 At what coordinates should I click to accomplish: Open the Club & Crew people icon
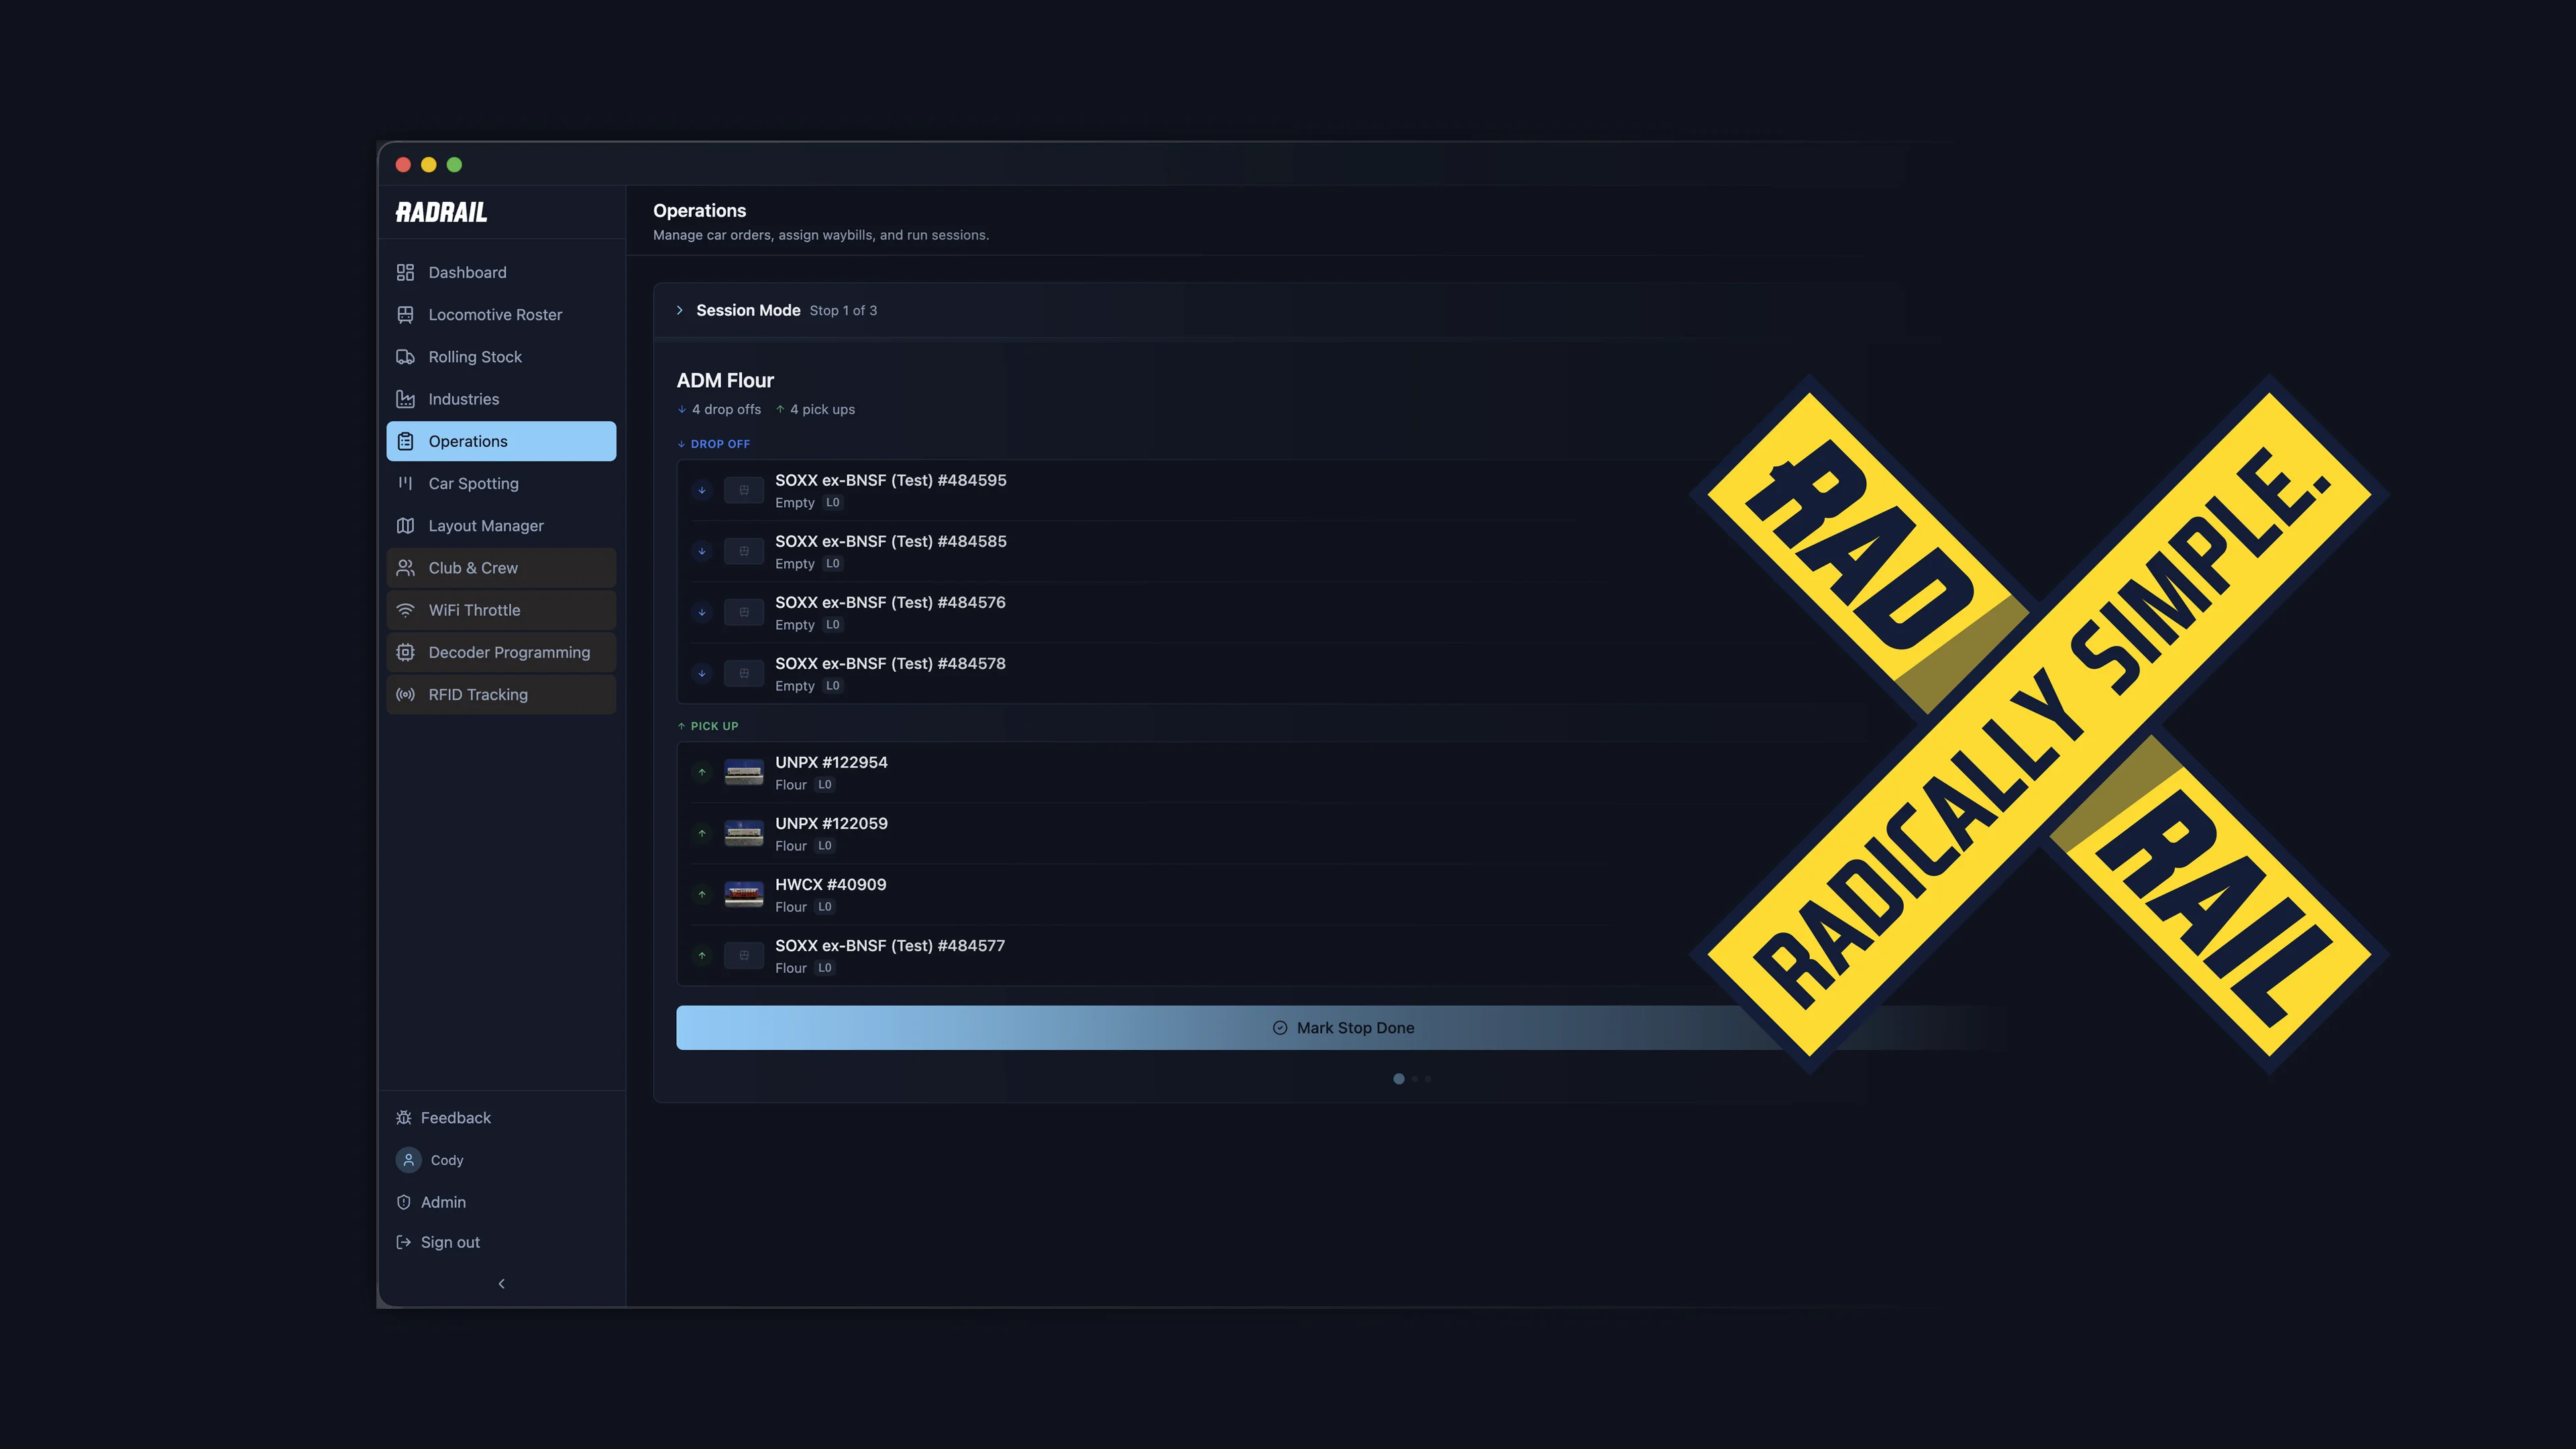(405, 568)
